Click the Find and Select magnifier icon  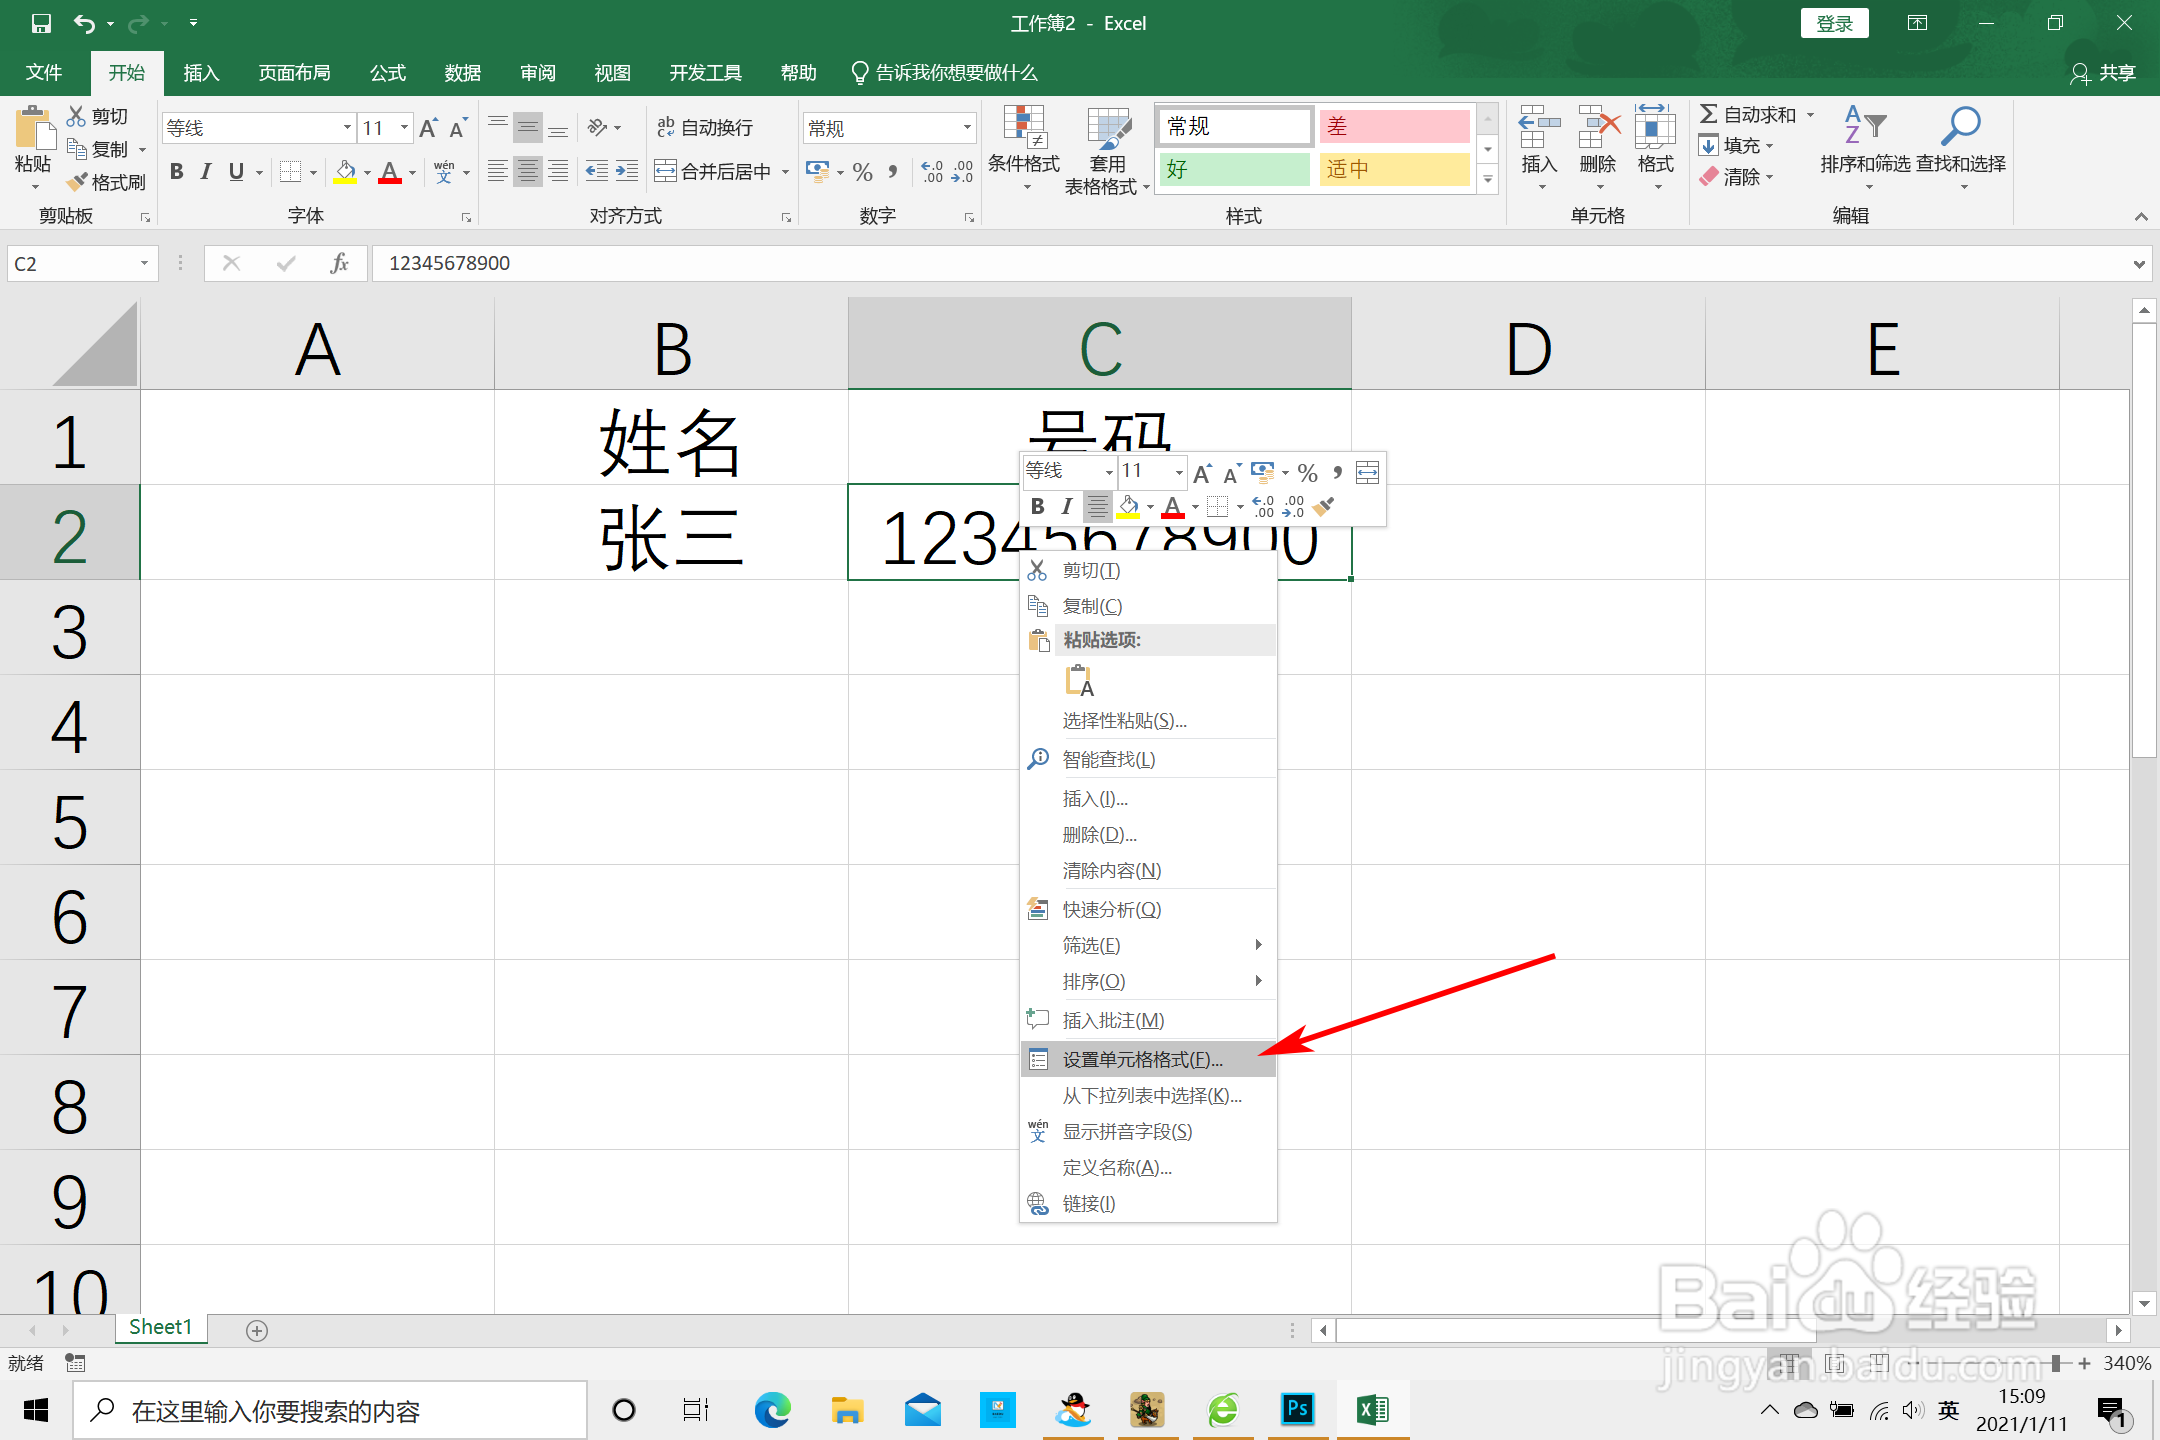[x=1960, y=127]
